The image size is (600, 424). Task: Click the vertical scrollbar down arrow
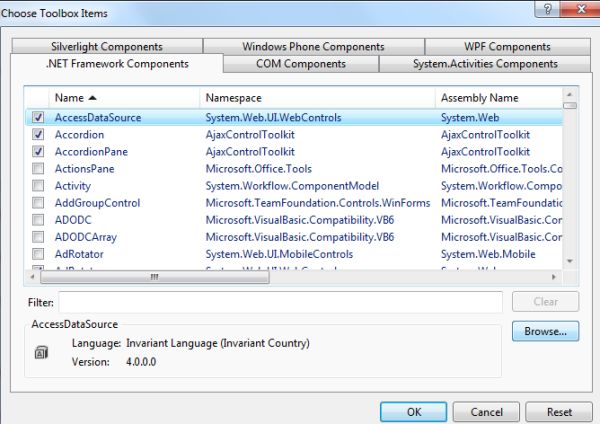[x=570, y=261]
